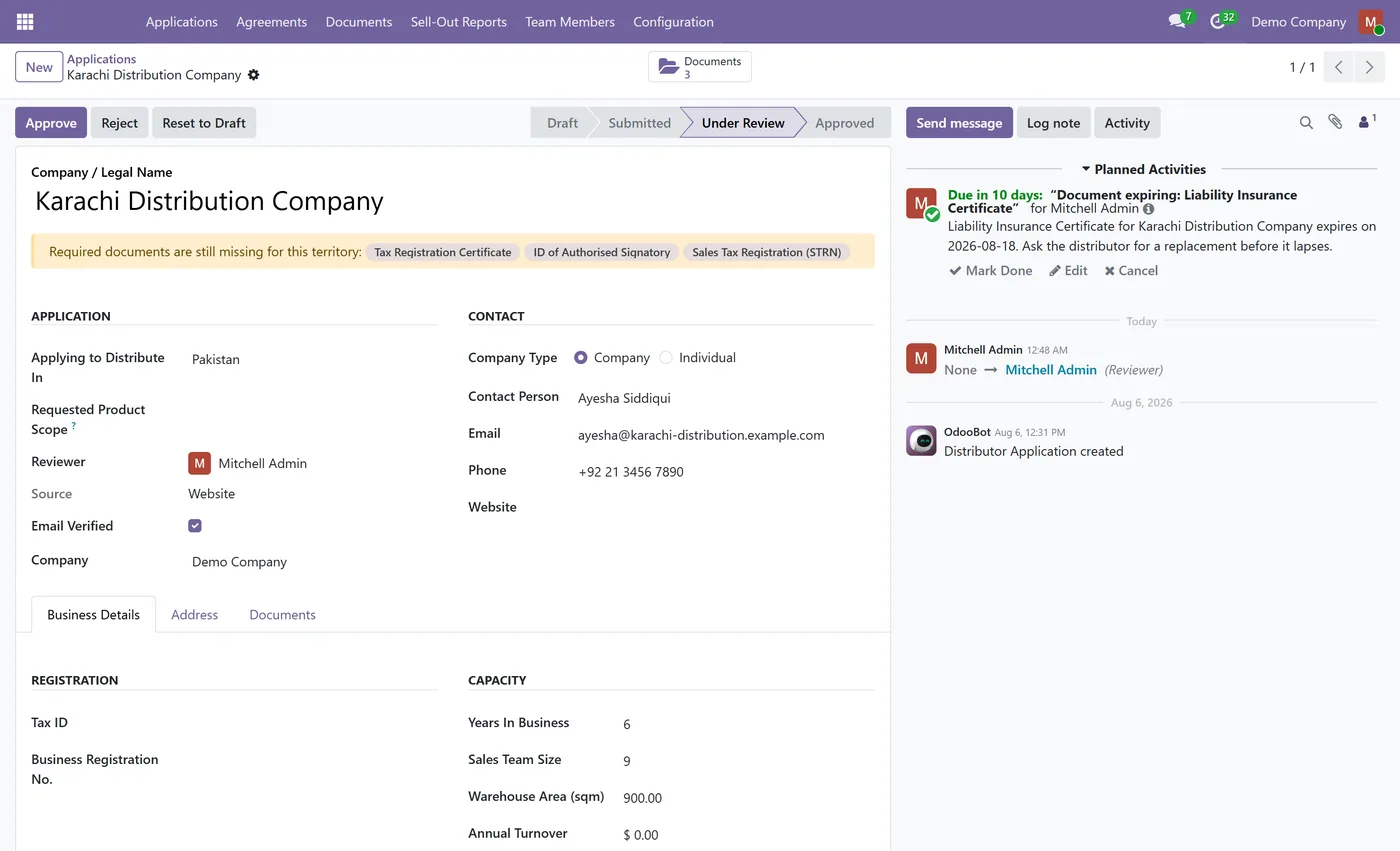Search the chatter messages
The width and height of the screenshot is (1400, 851).
[x=1306, y=123]
